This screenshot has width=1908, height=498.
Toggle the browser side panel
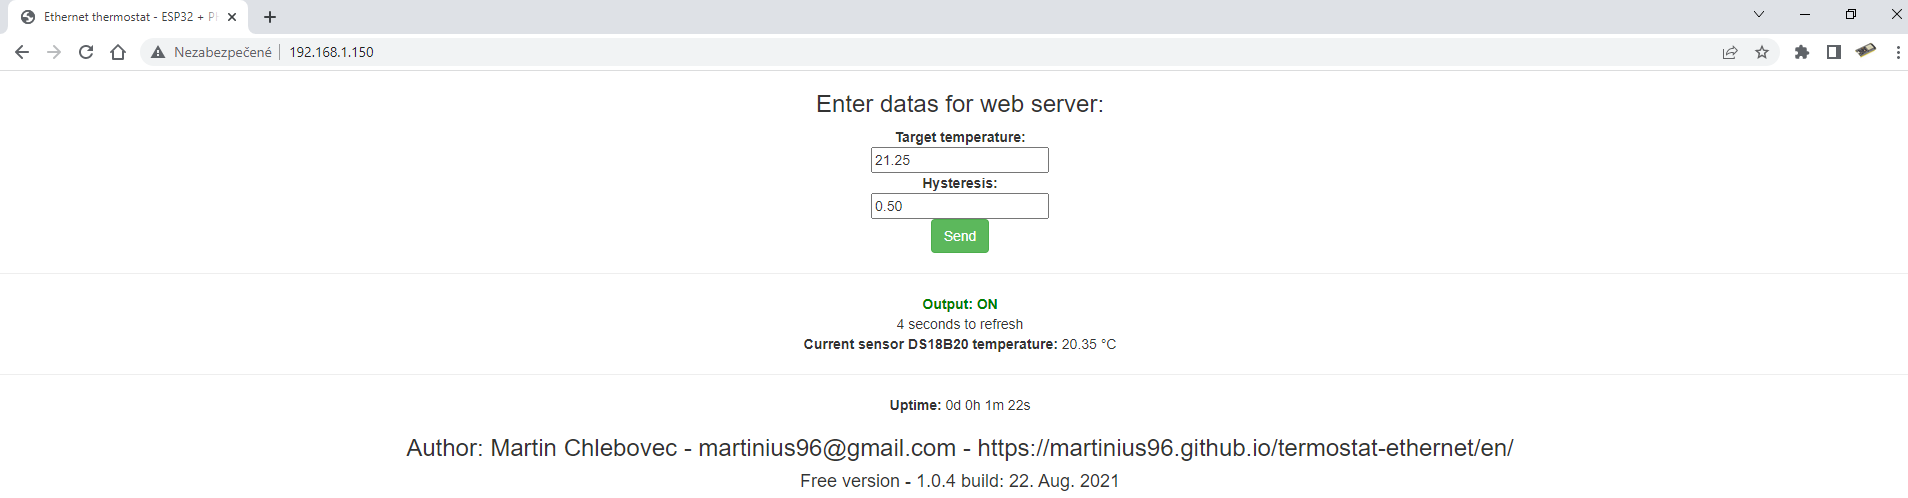[x=1834, y=52]
